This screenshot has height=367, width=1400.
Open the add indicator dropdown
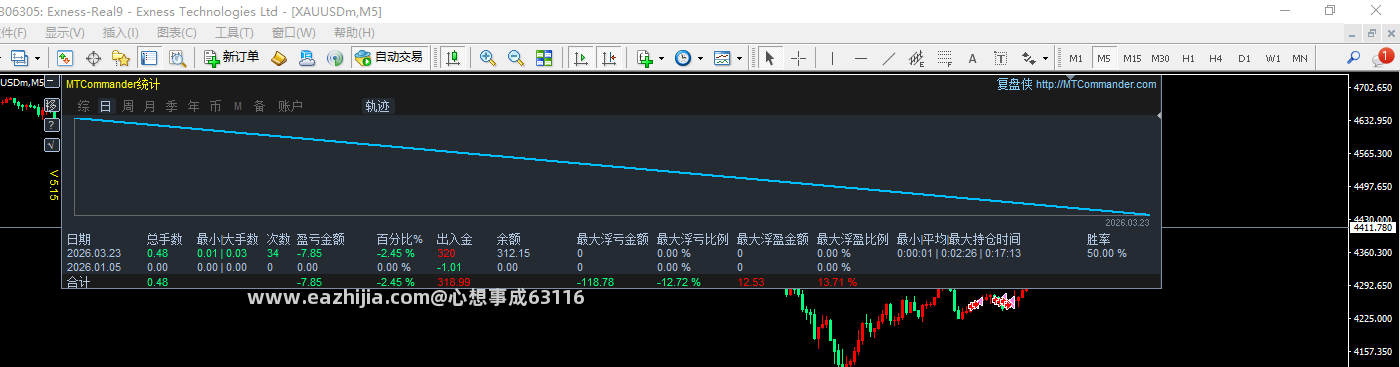pos(650,58)
